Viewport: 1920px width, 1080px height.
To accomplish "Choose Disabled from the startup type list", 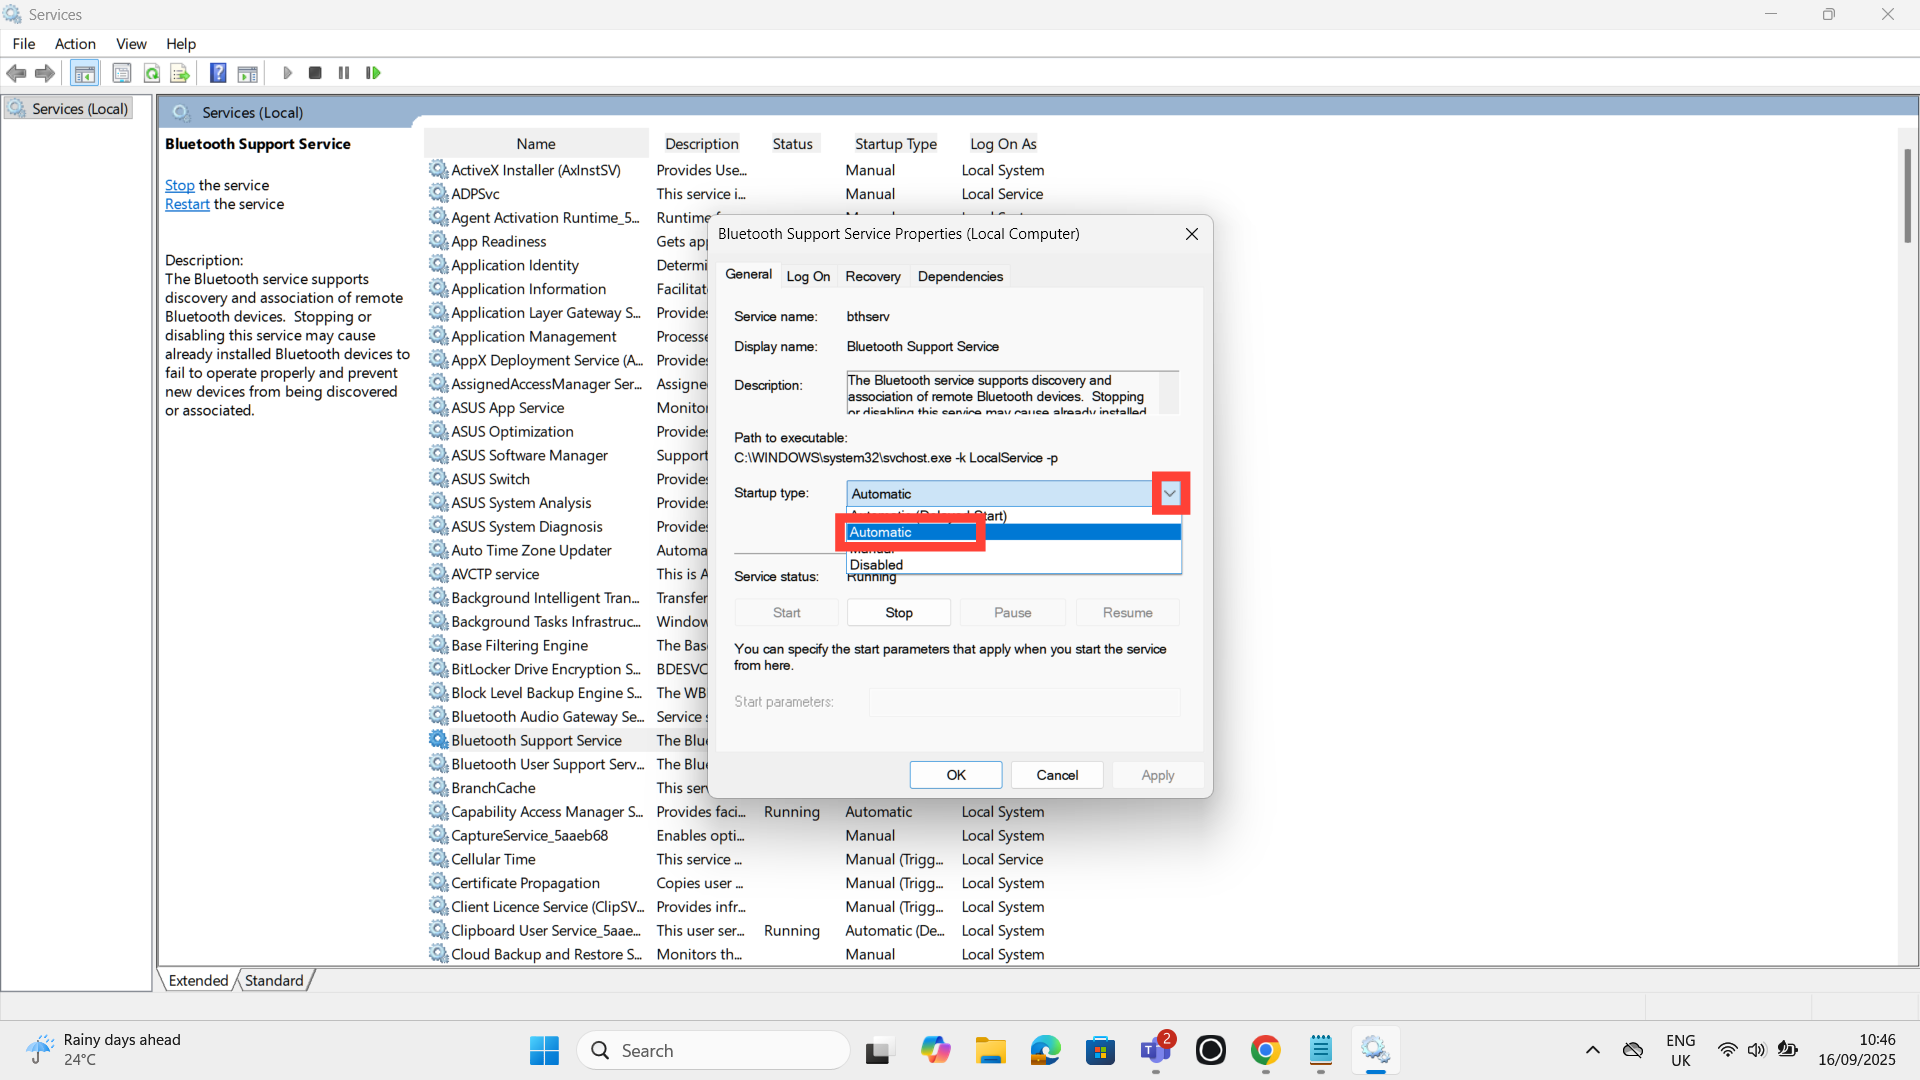I will coord(876,565).
